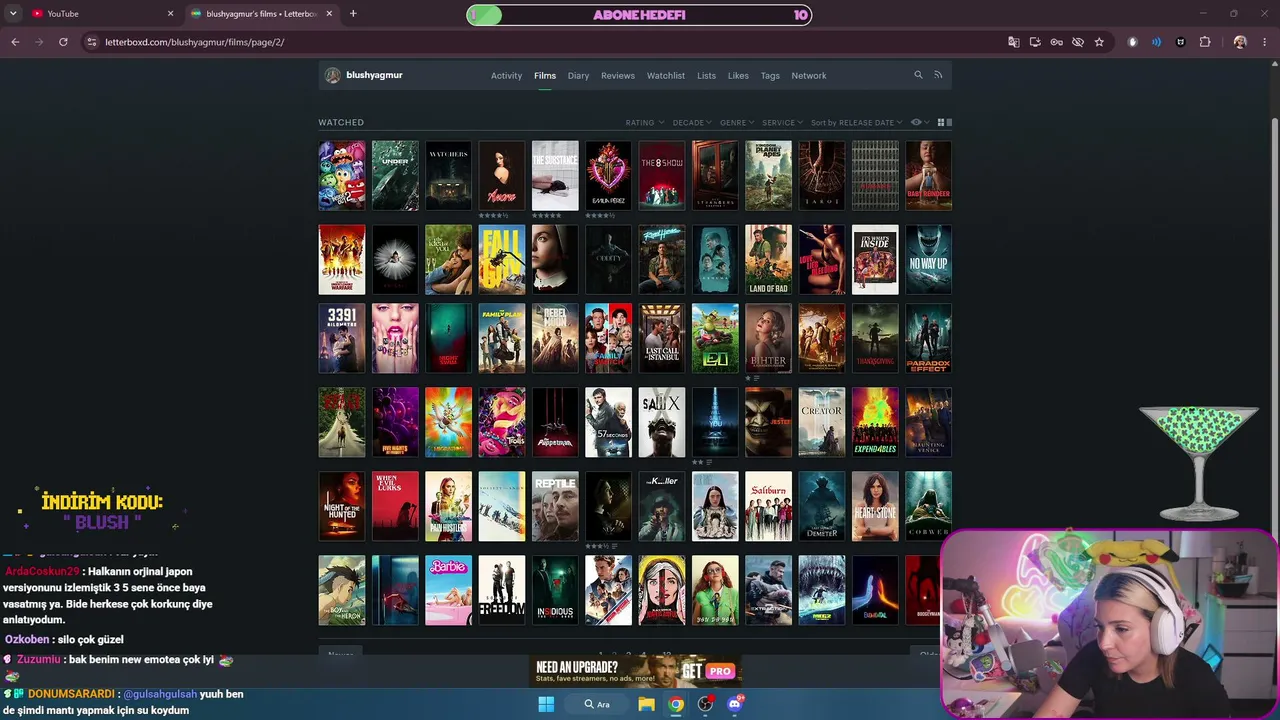The height and width of the screenshot is (720, 1280).
Task: Expand the DECADE filter dropdown
Action: (692, 123)
